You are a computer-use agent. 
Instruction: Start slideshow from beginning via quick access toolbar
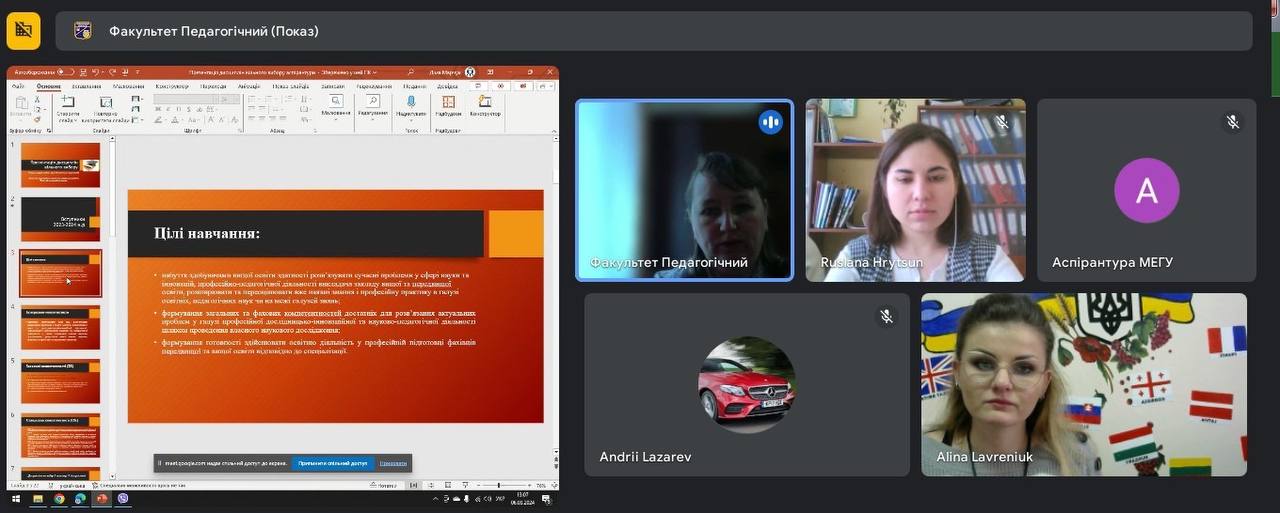click(x=125, y=72)
